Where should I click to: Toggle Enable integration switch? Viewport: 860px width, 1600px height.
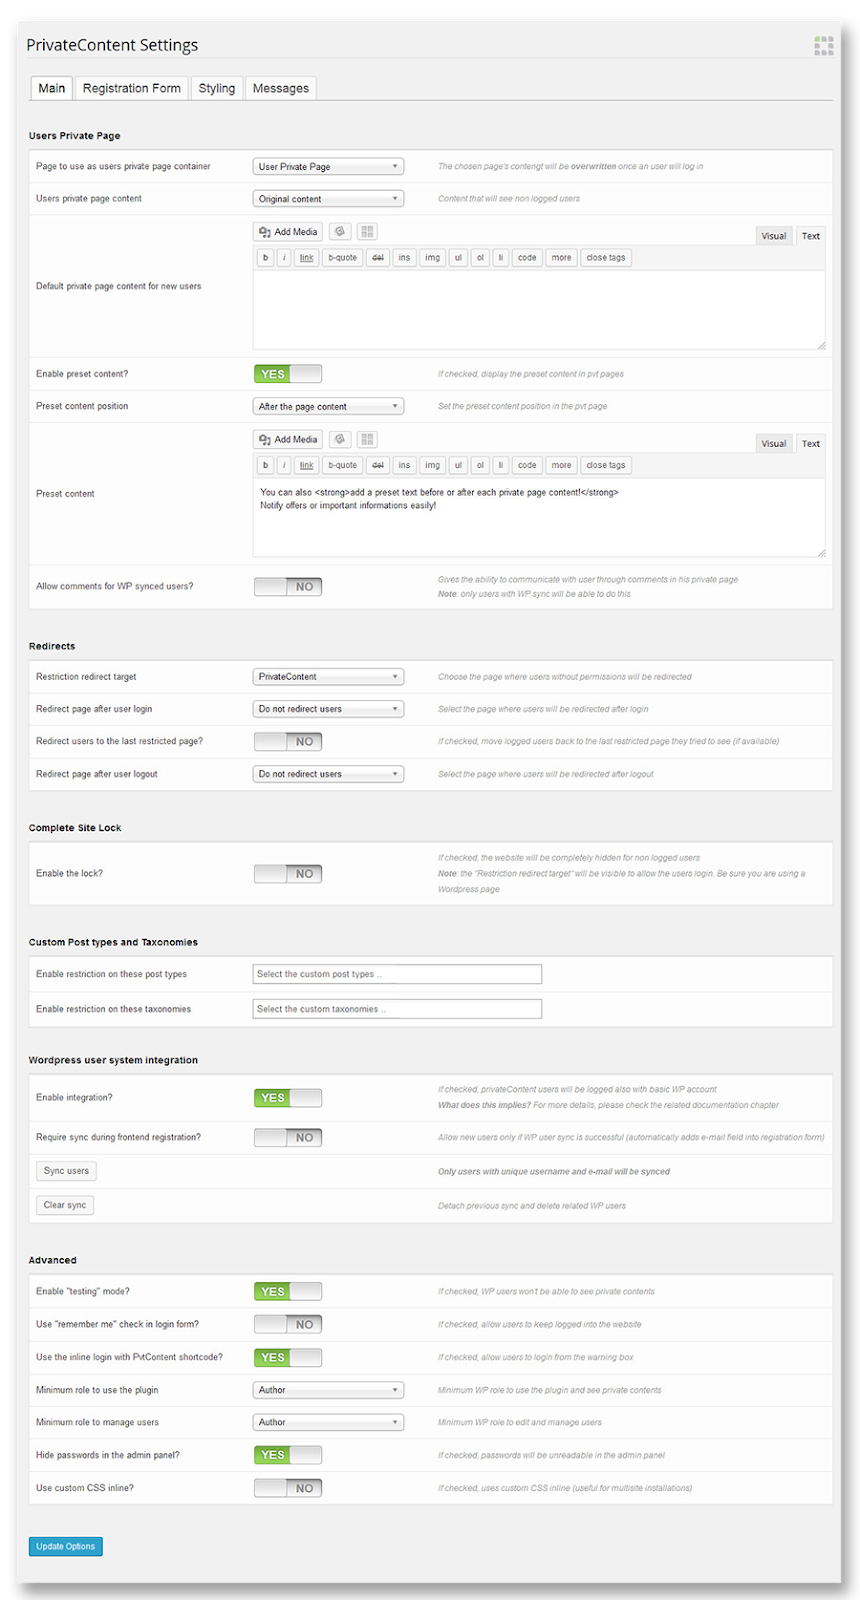click(288, 1098)
